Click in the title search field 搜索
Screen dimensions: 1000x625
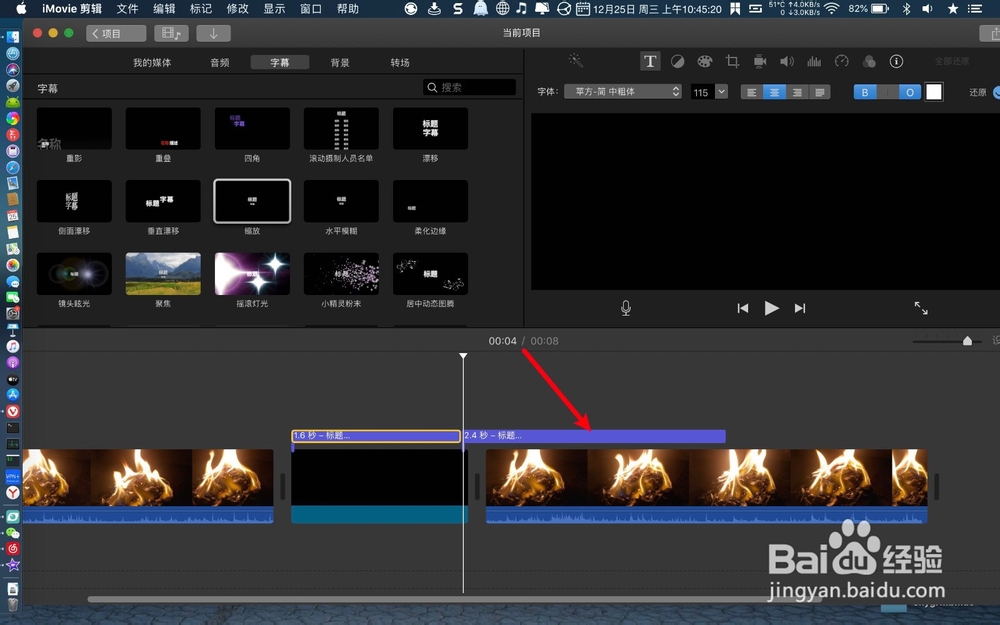pyautogui.click(x=469, y=87)
